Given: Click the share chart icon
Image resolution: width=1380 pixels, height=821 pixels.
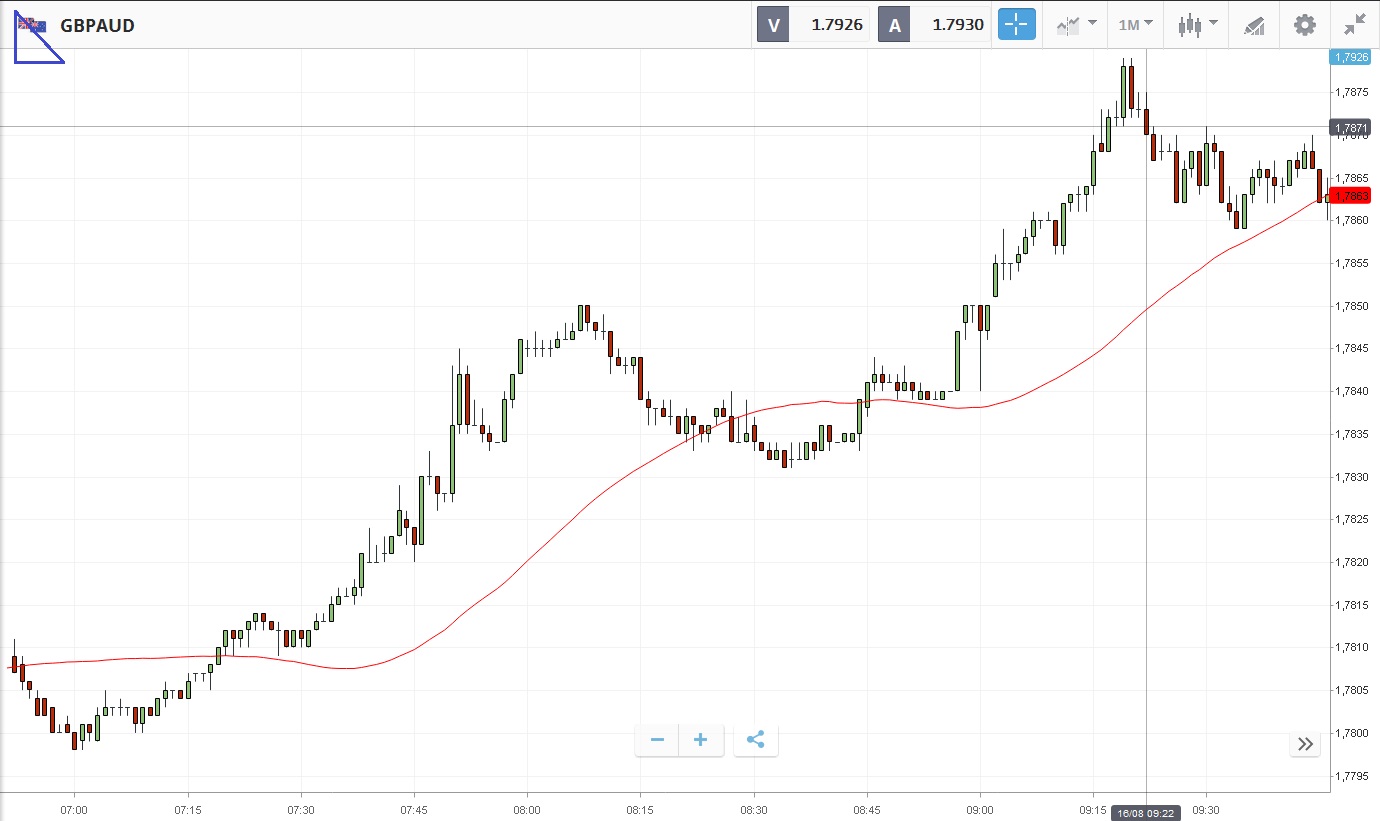Looking at the screenshot, I should click(x=755, y=740).
